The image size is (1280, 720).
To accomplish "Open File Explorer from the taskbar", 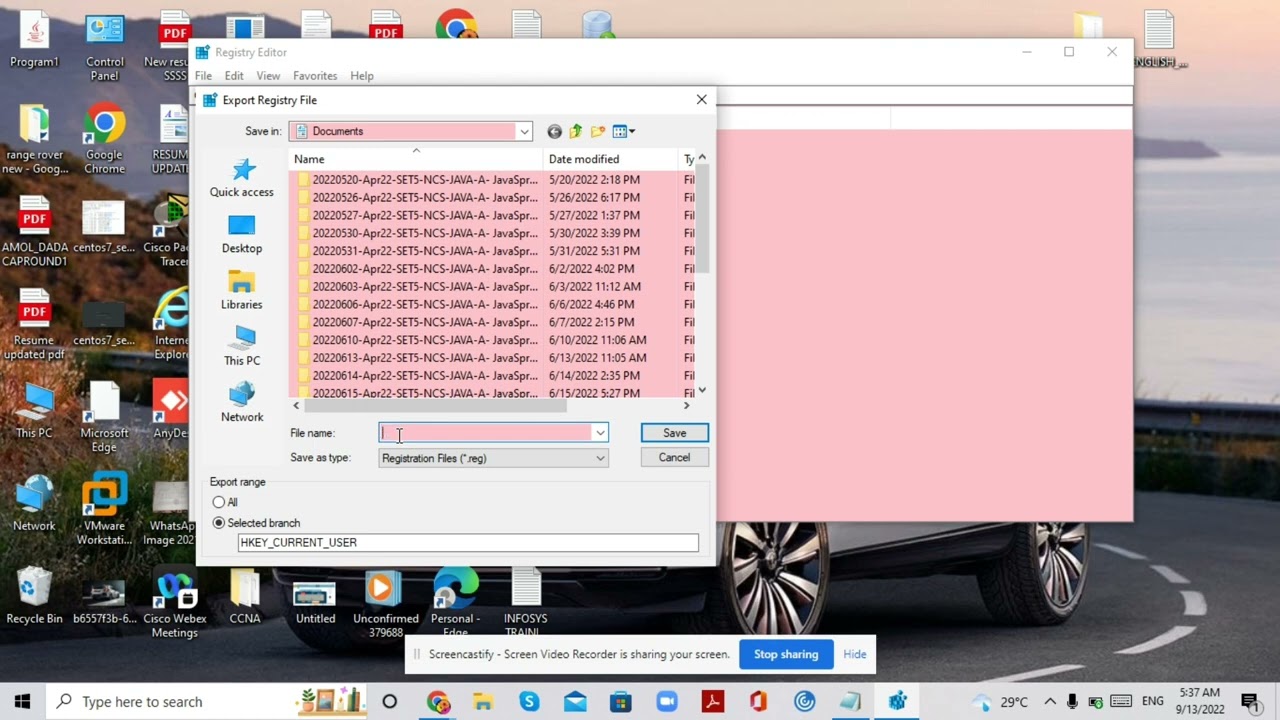I will pyautogui.click(x=483, y=701).
